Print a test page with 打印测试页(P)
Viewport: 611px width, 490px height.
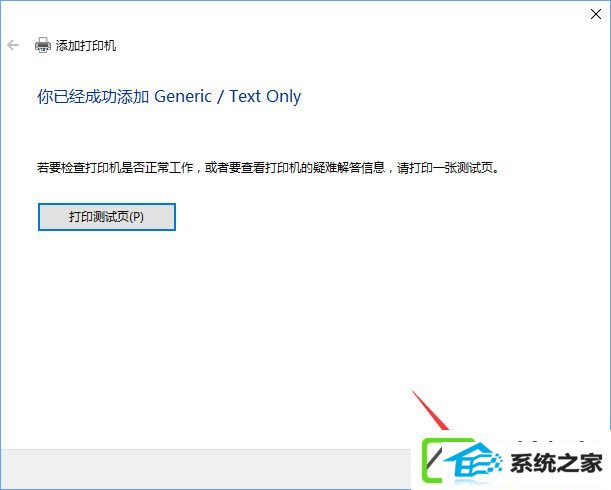click(107, 217)
